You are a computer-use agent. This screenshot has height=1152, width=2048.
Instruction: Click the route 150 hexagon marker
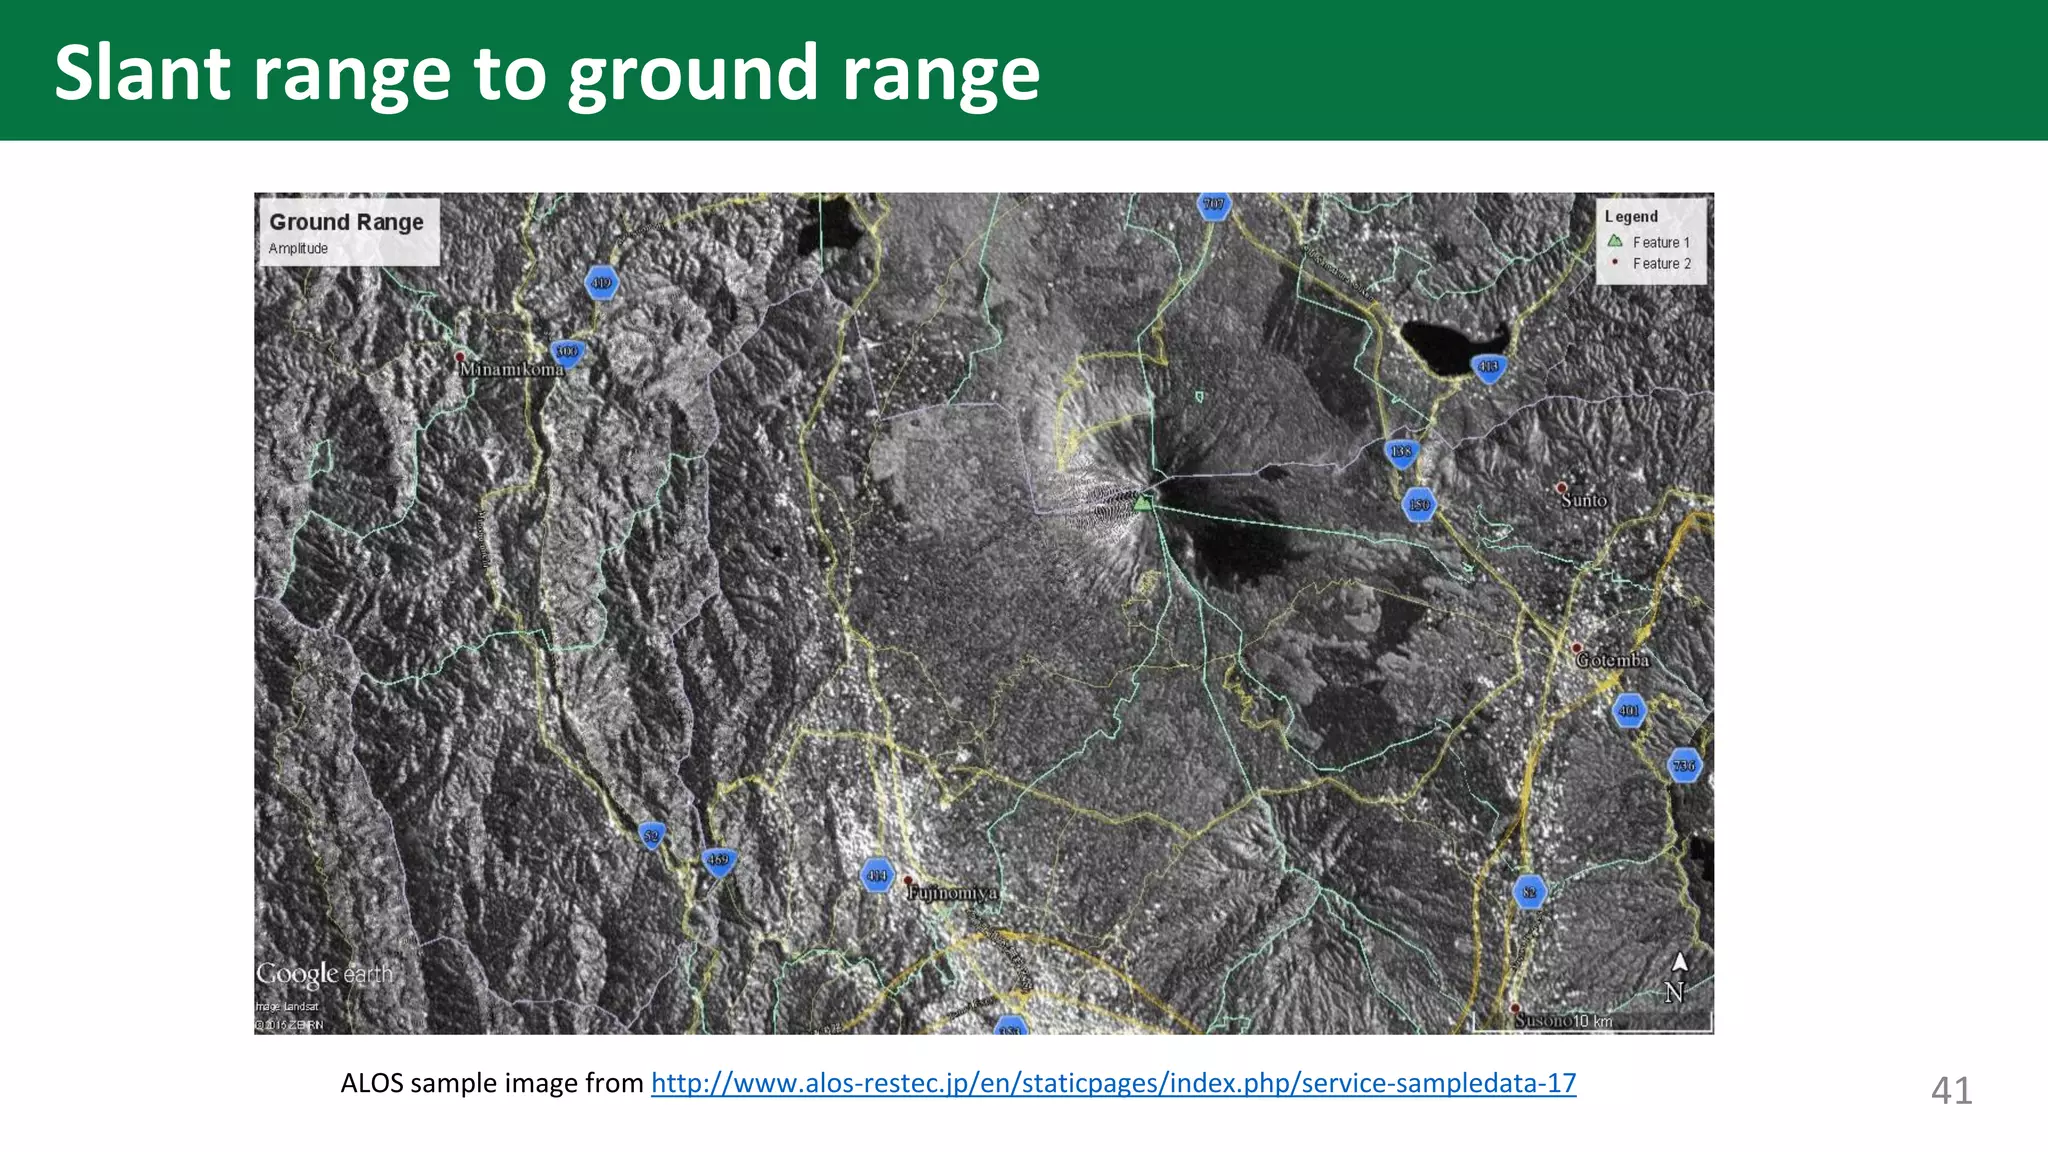1419,504
